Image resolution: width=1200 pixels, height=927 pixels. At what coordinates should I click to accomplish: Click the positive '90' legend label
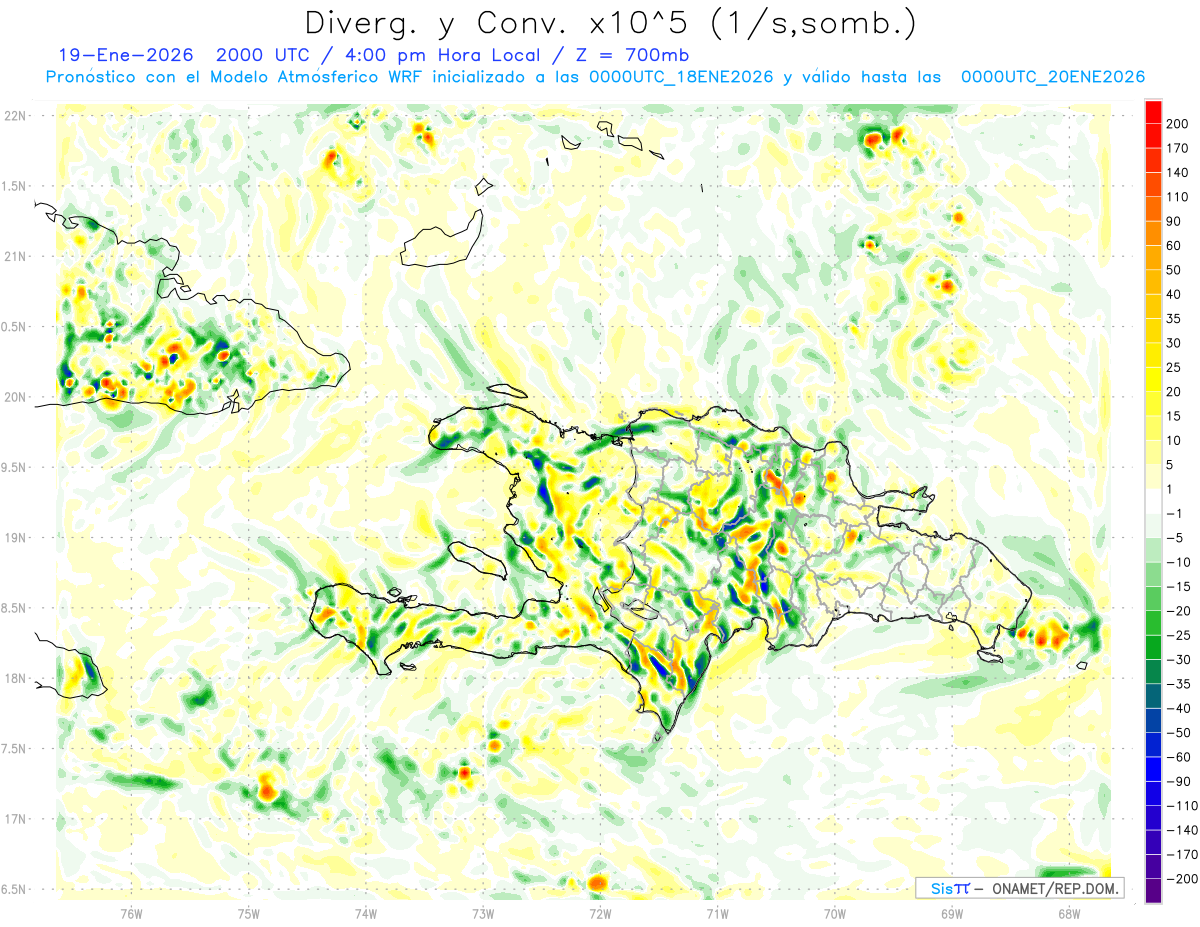(x=1175, y=221)
